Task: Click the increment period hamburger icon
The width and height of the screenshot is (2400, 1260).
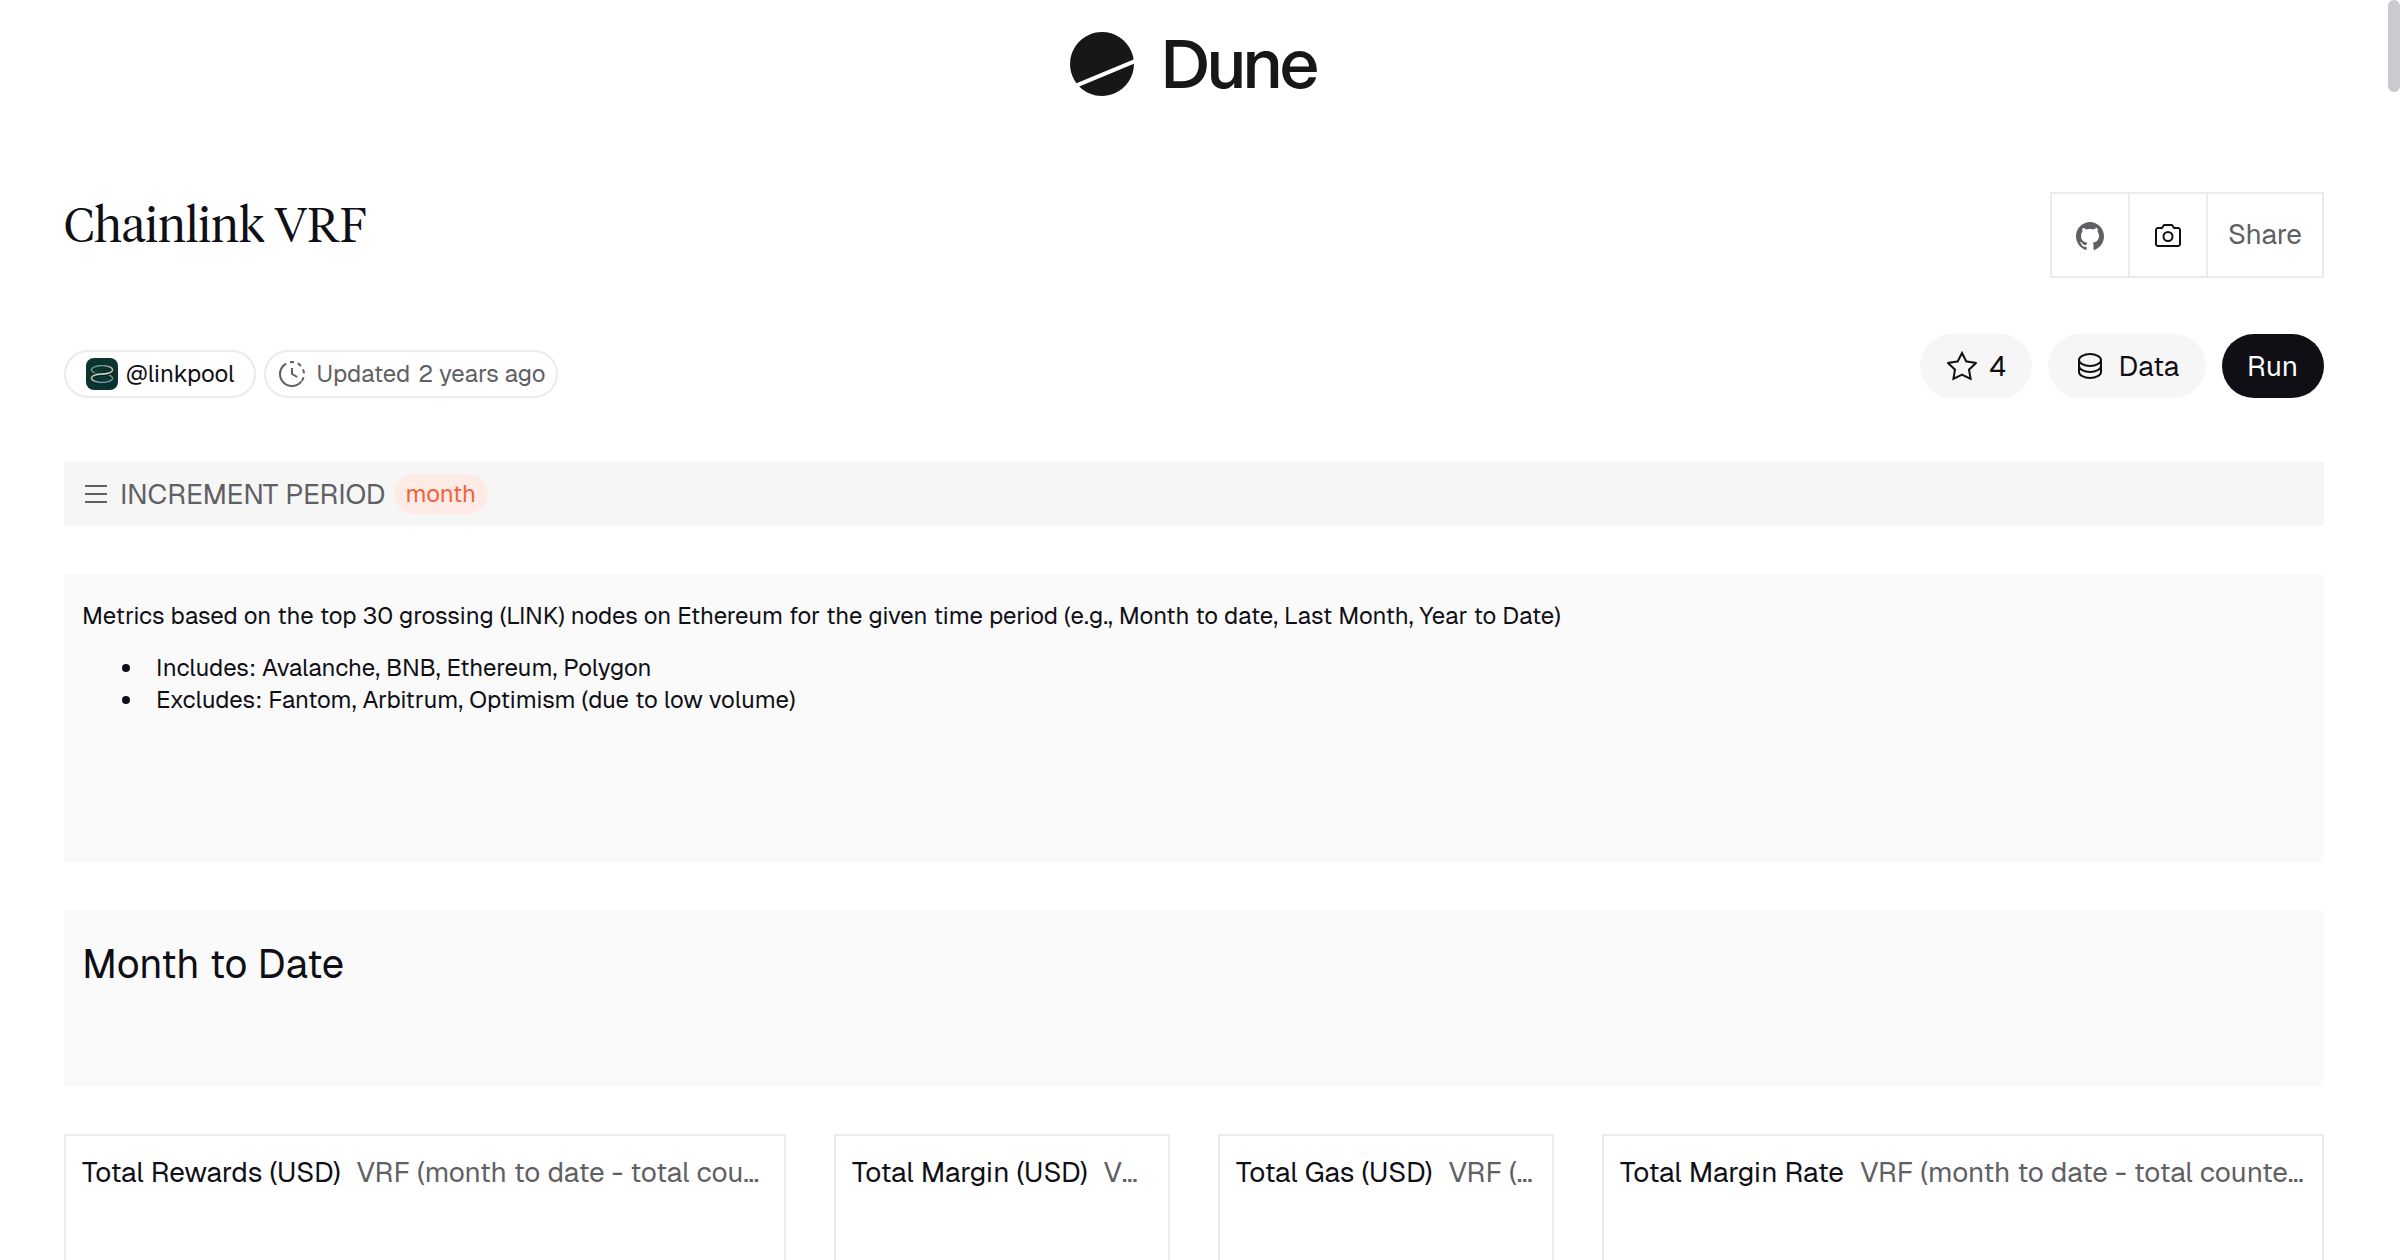Action: 96,494
